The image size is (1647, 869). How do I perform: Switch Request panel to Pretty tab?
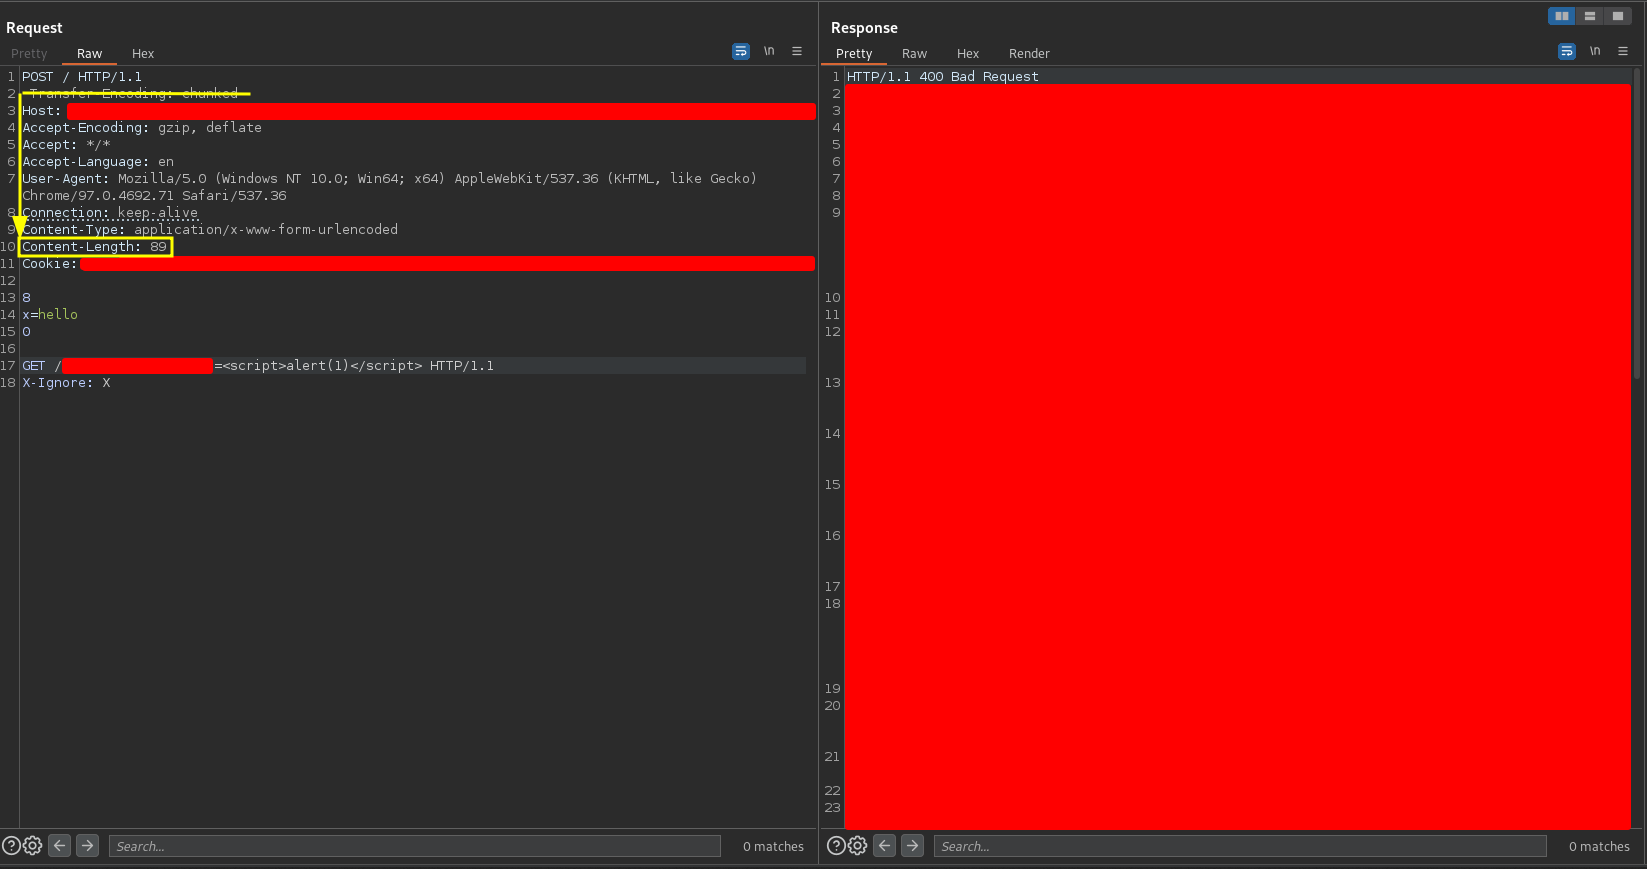tap(29, 54)
